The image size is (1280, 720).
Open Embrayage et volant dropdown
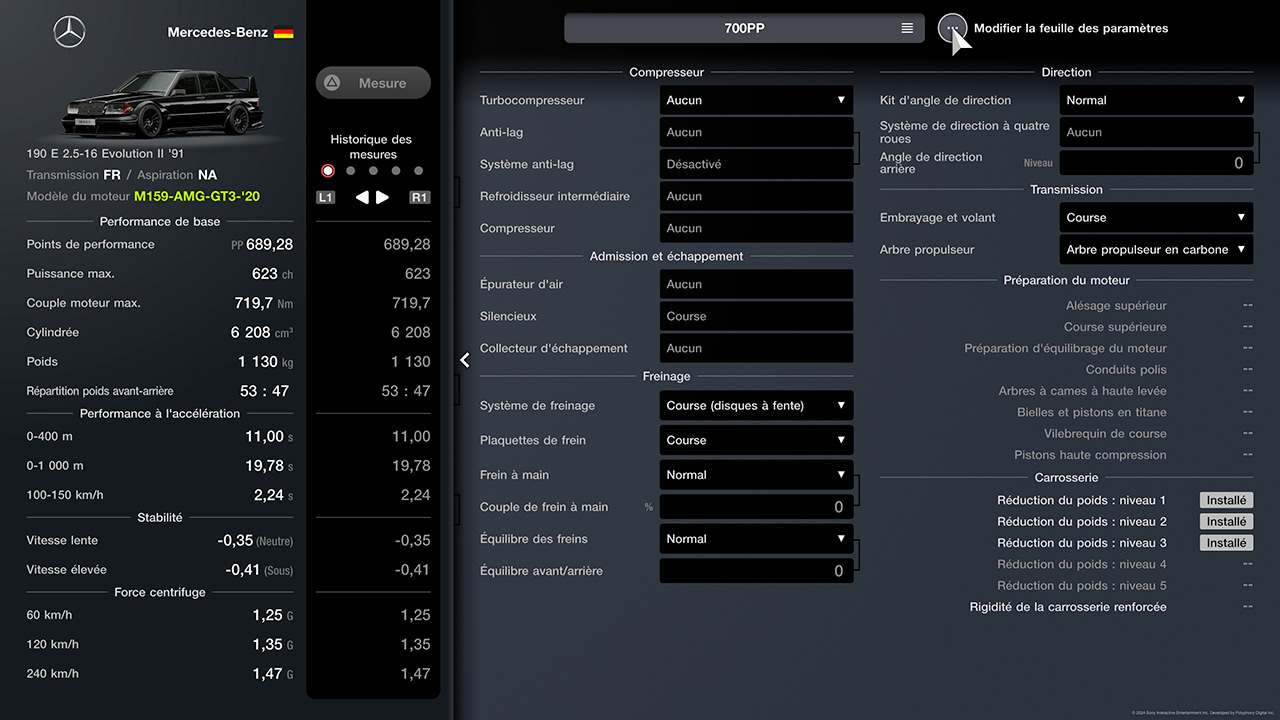(x=1157, y=217)
